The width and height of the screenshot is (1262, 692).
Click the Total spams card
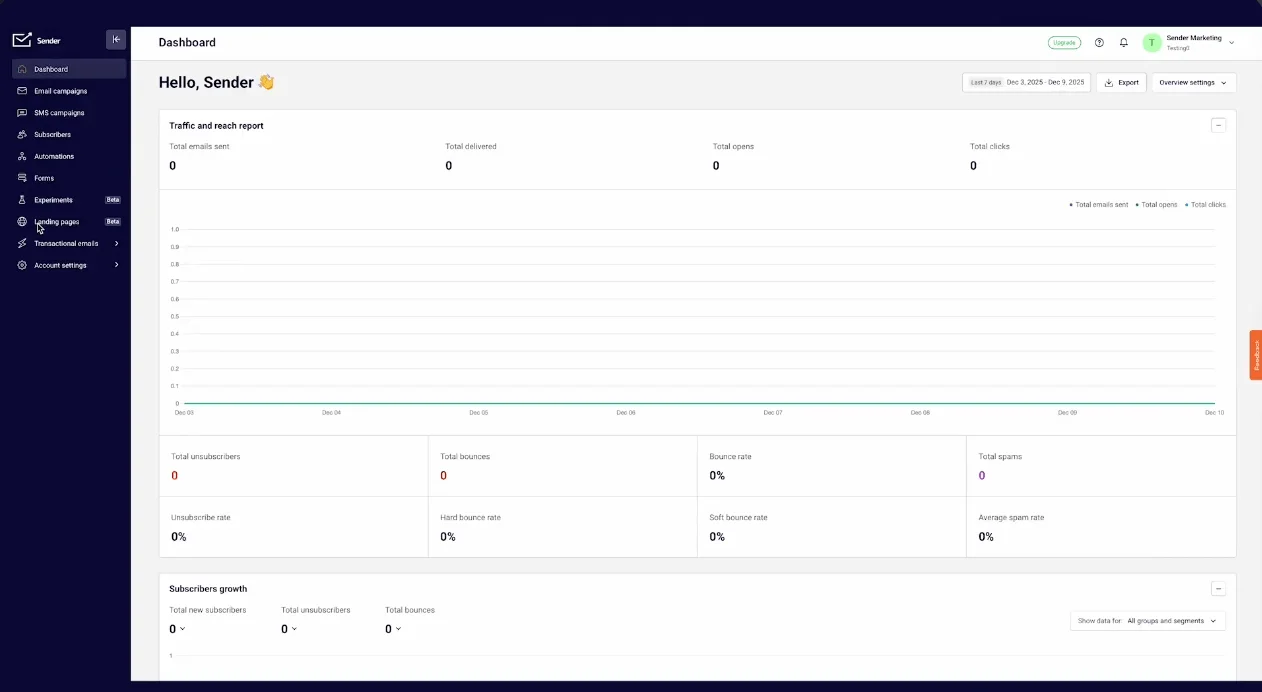1101,466
